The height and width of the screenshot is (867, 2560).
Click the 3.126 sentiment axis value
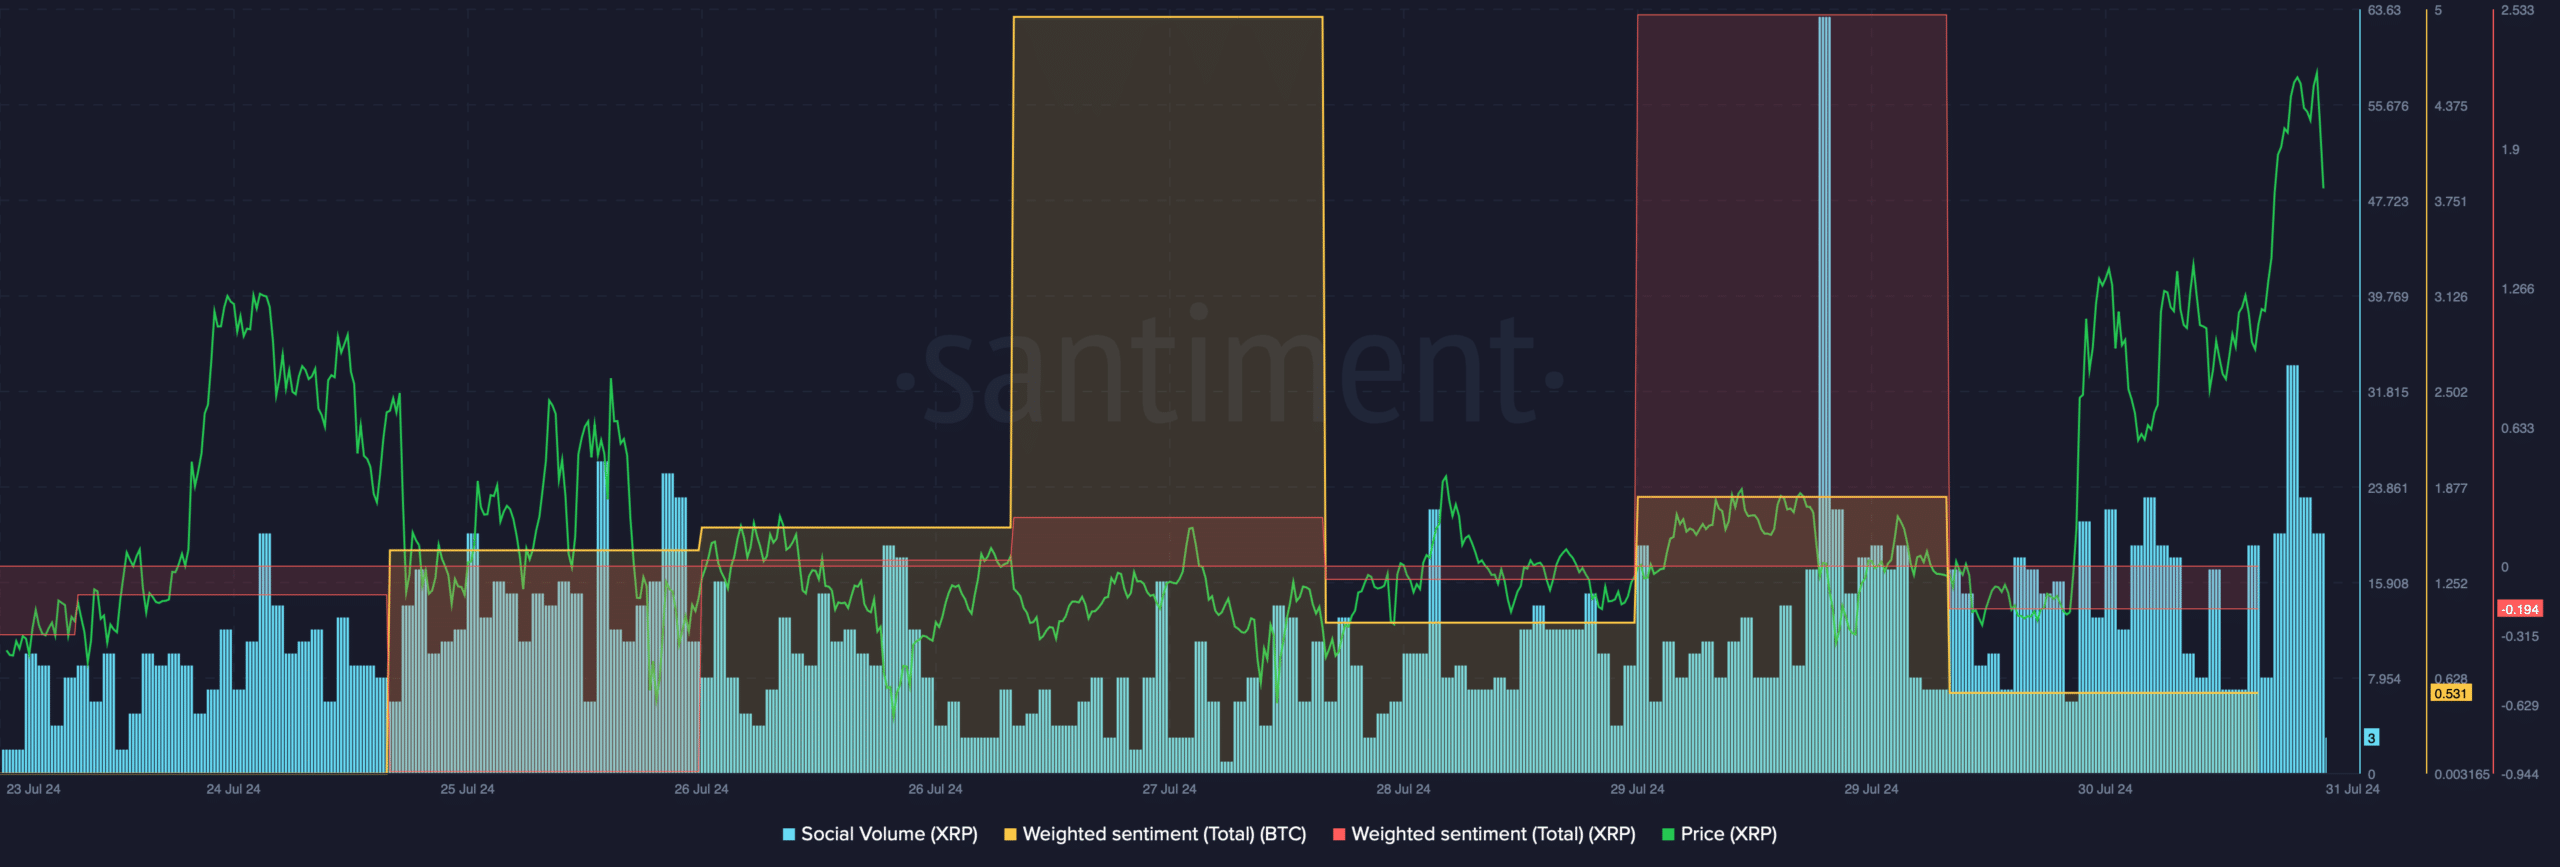(2451, 297)
